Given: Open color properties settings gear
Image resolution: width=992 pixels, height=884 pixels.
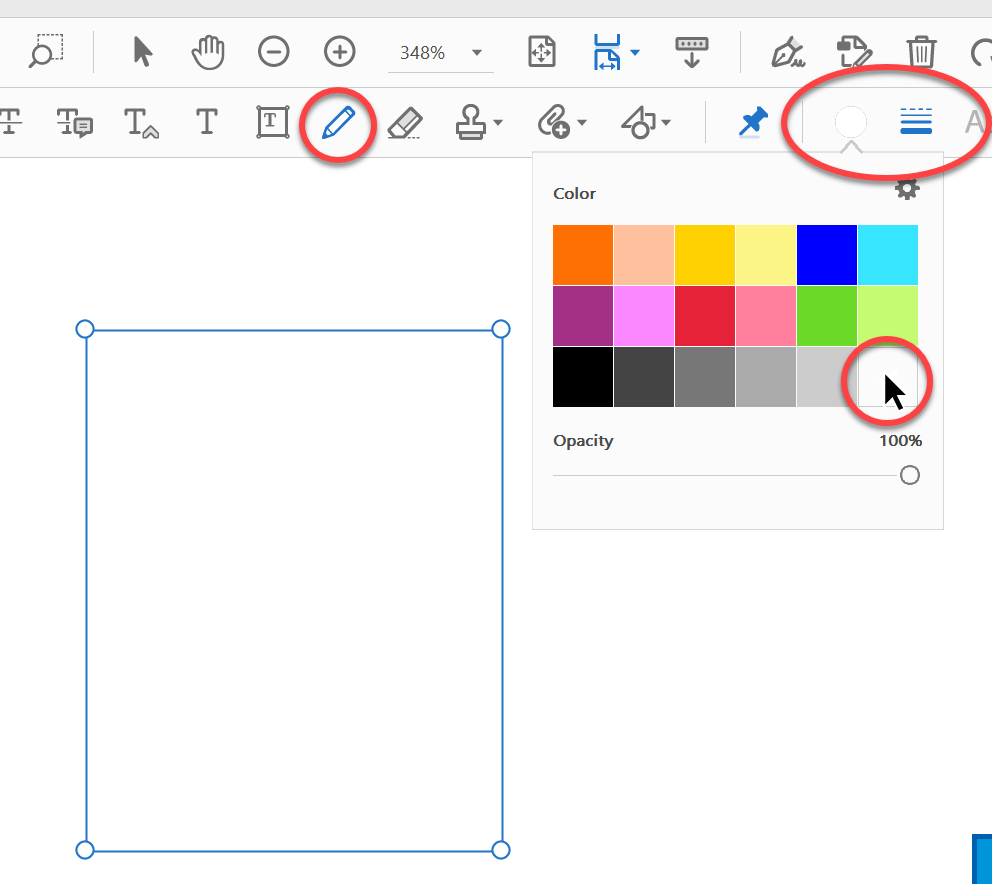Looking at the screenshot, I should point(907,188).
